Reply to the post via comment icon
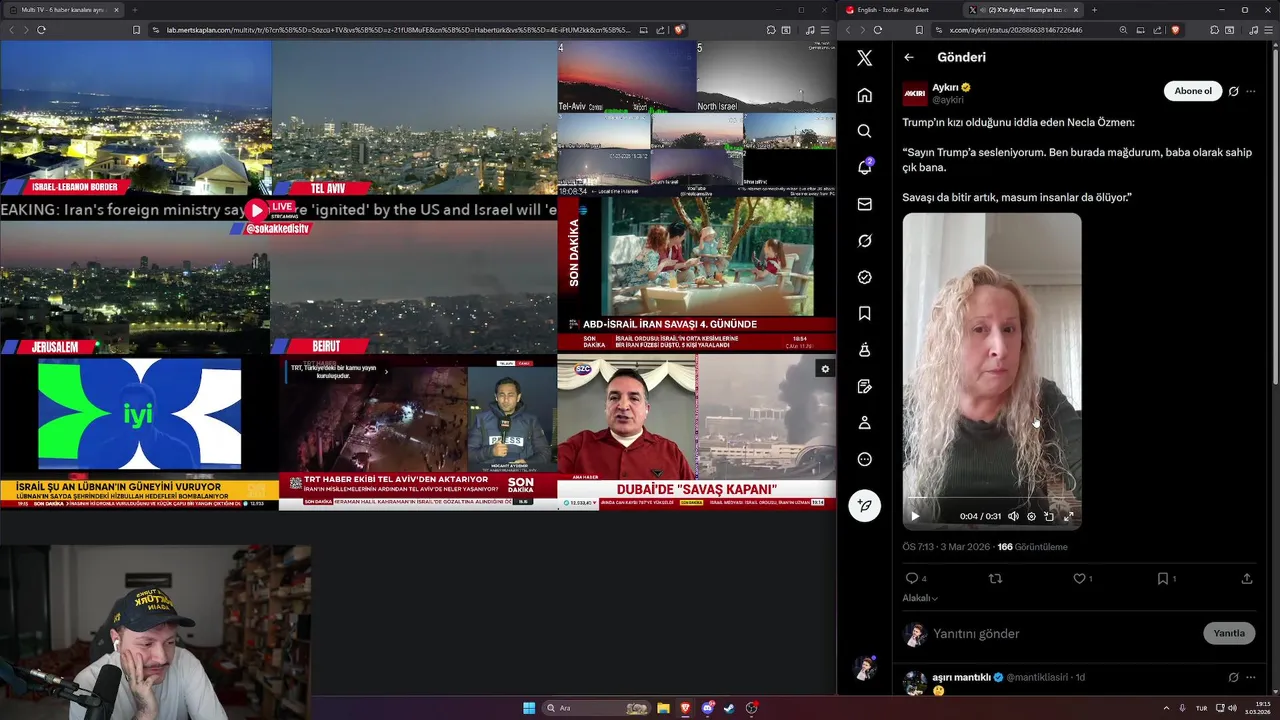The height and width of the screenshot is (720, 1280). [911, 578]
